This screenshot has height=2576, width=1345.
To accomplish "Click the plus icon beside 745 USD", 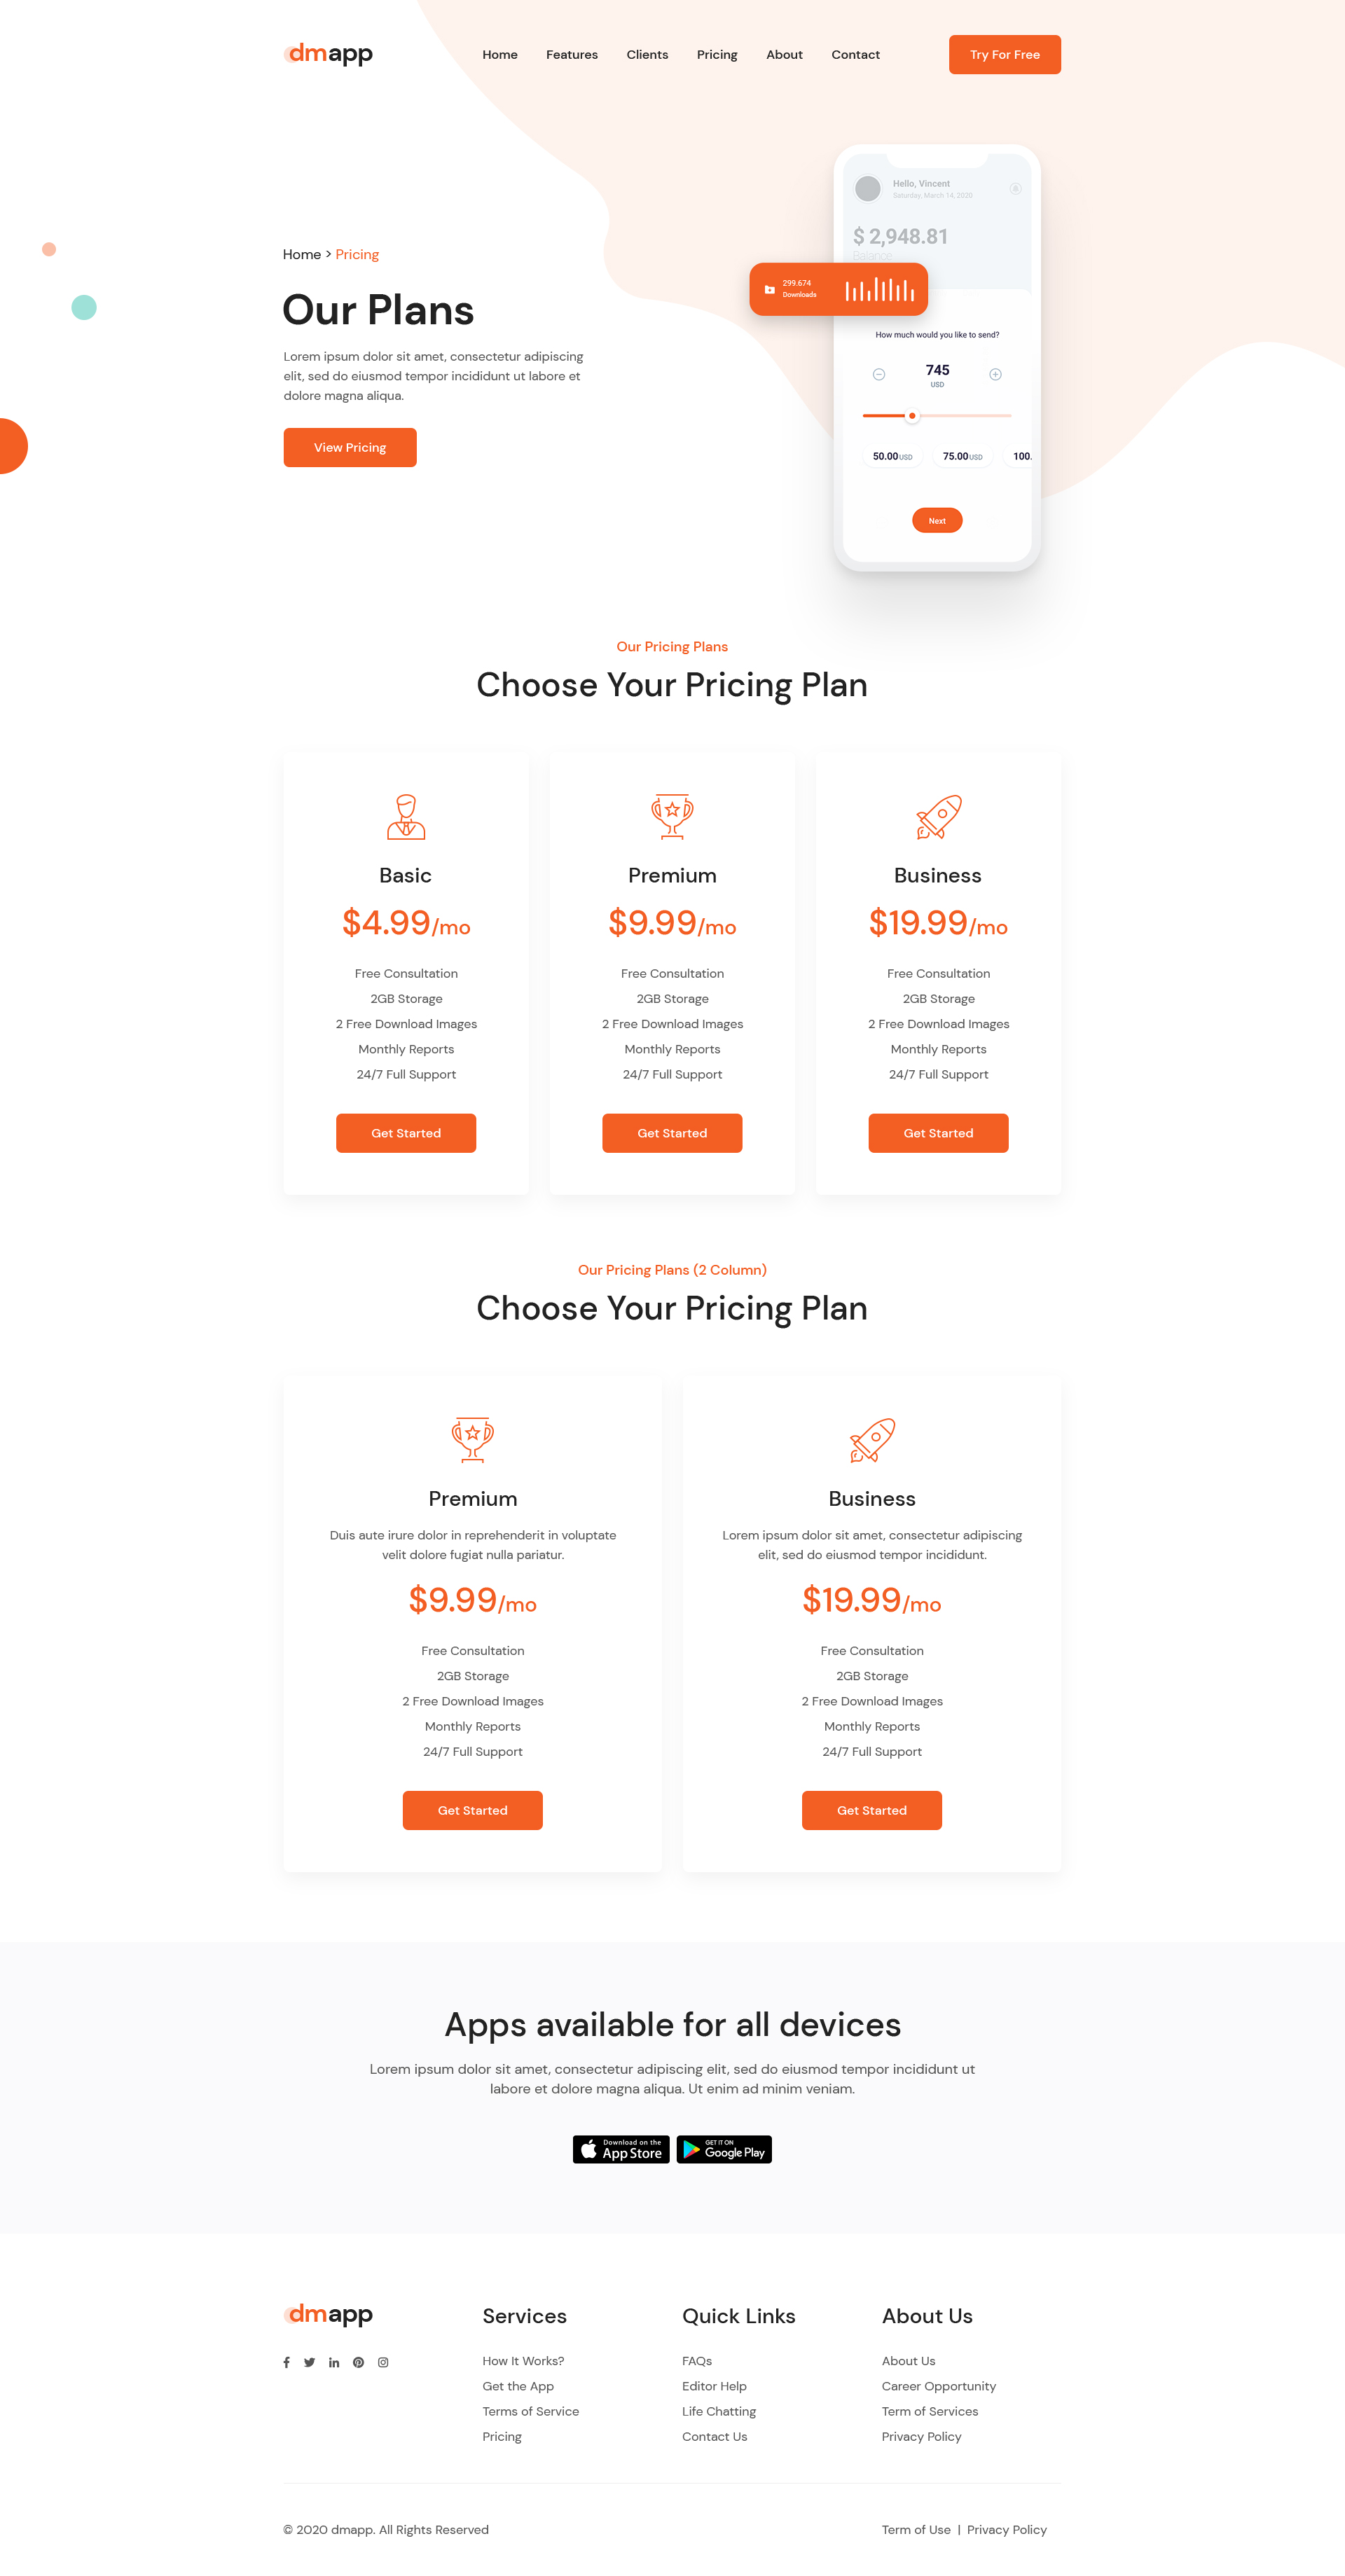I will coord(995,374).
